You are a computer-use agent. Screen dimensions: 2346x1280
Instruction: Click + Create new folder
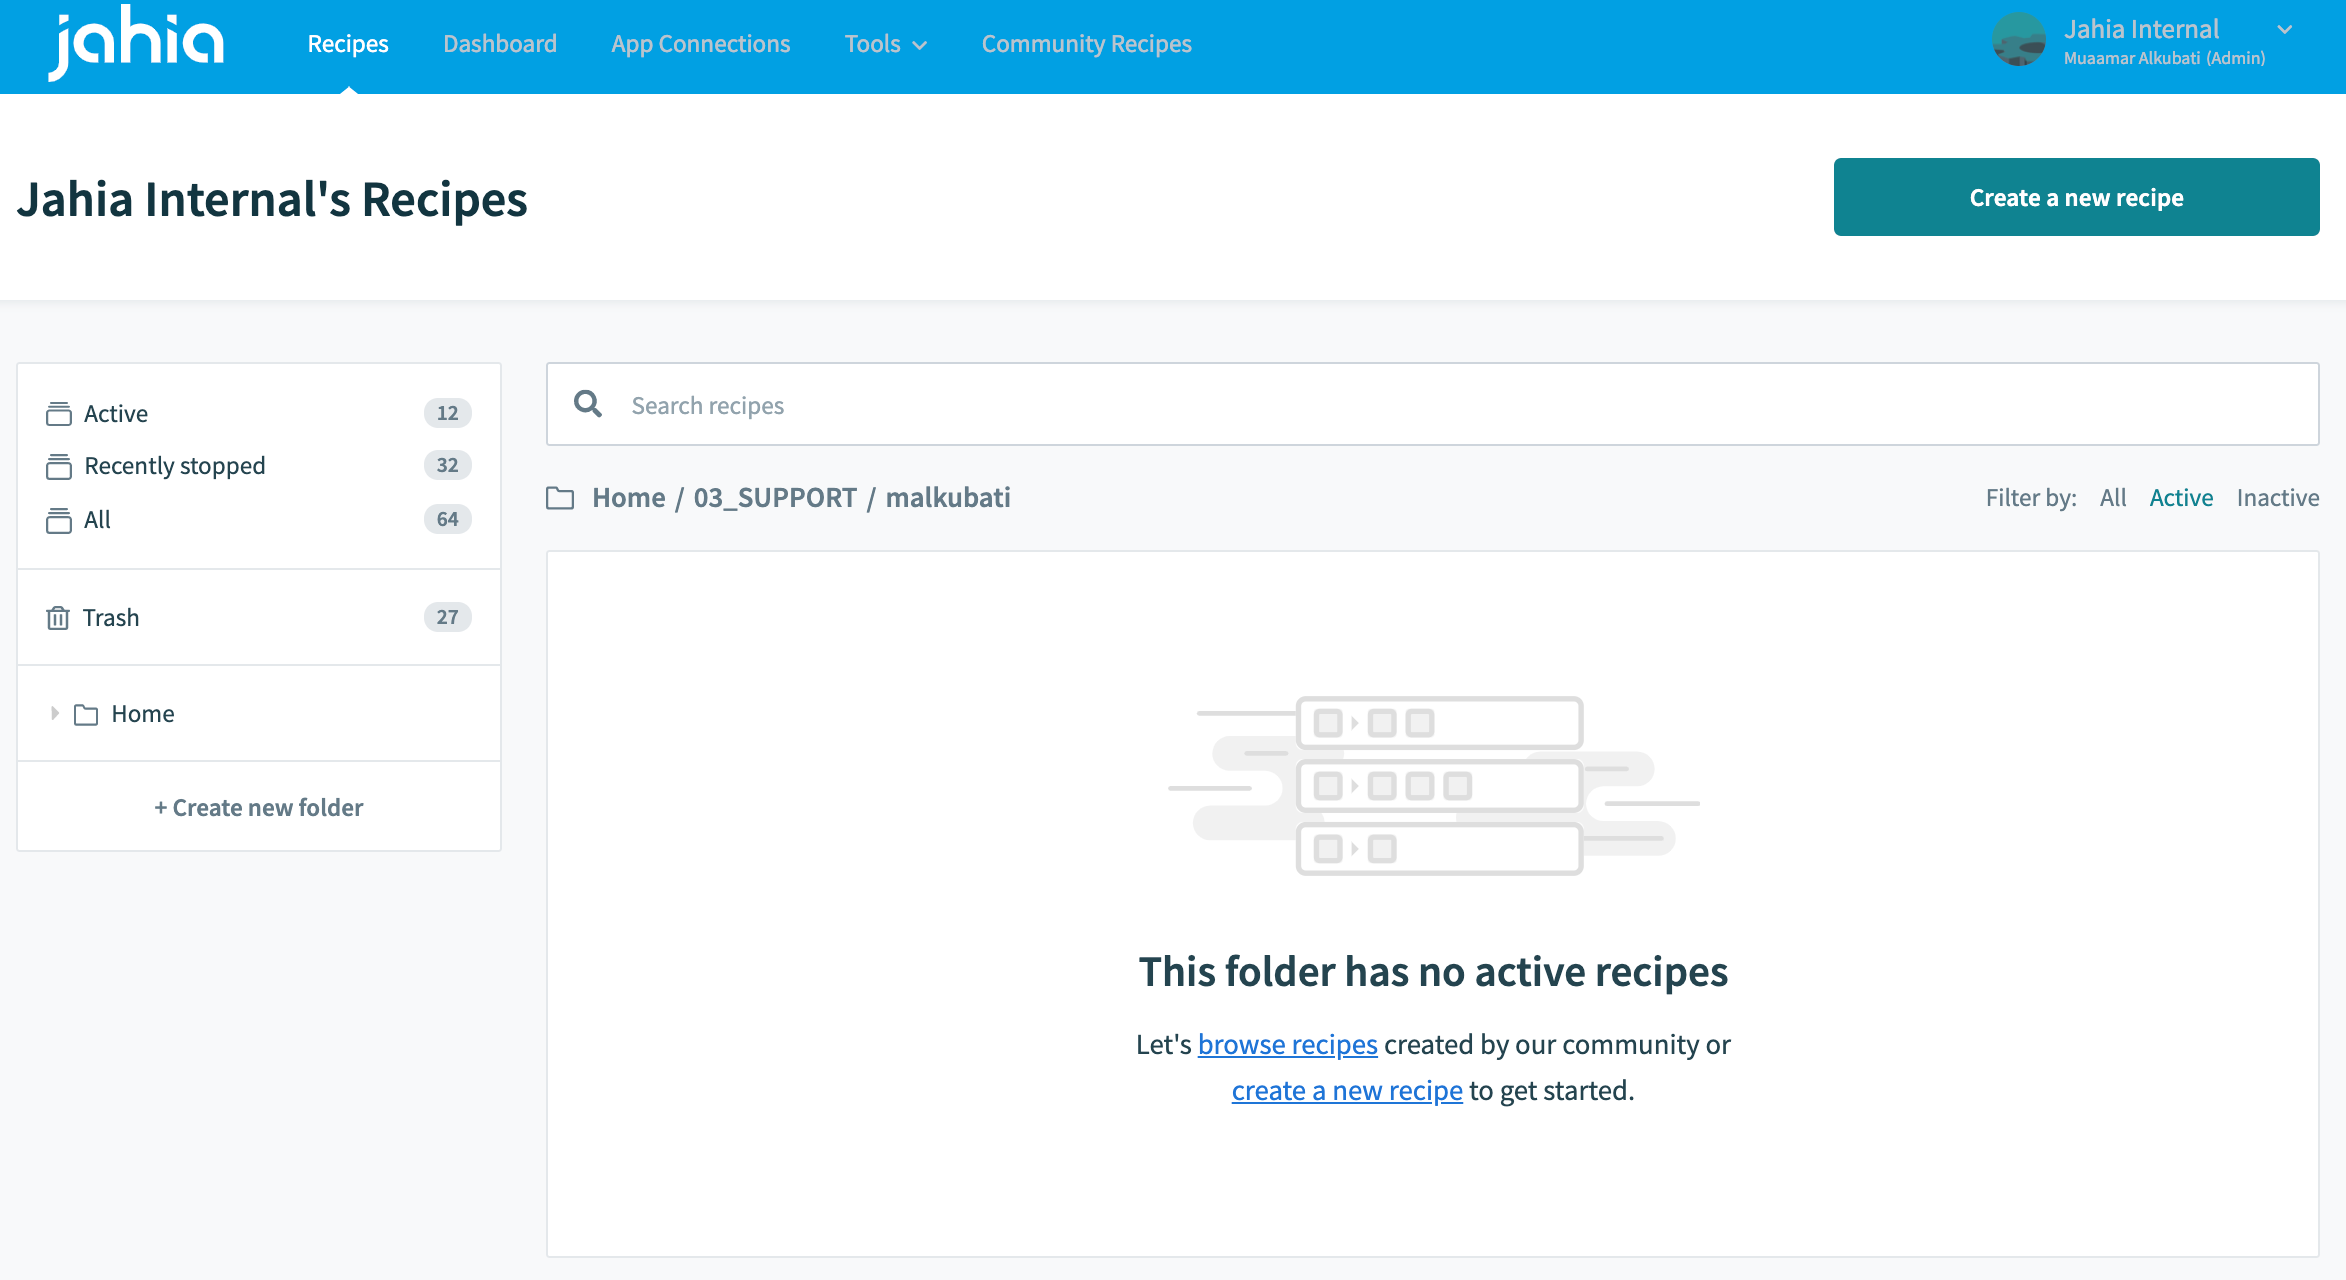click(259, 807)
